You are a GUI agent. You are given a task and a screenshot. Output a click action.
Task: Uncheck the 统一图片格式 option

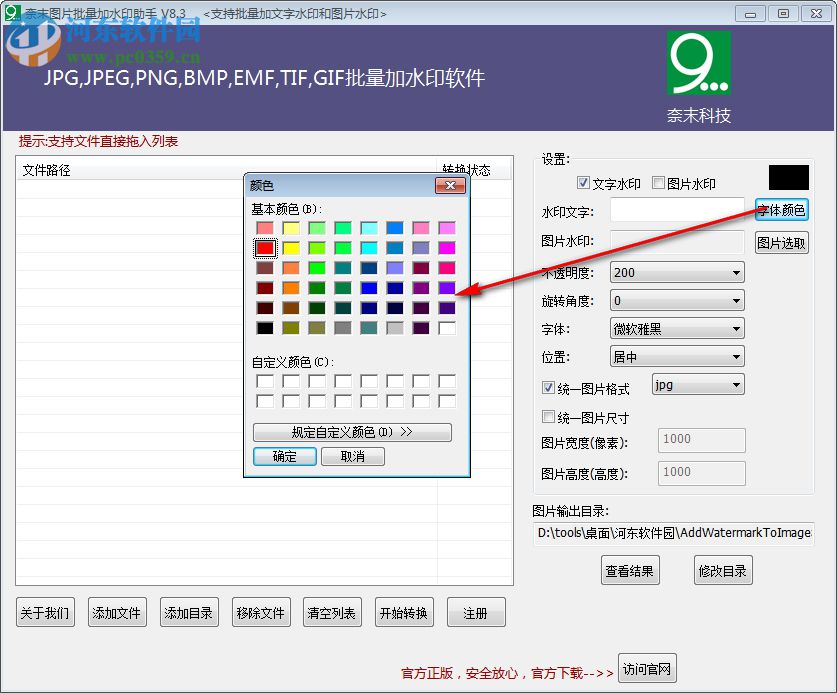(x=548, y=388)
